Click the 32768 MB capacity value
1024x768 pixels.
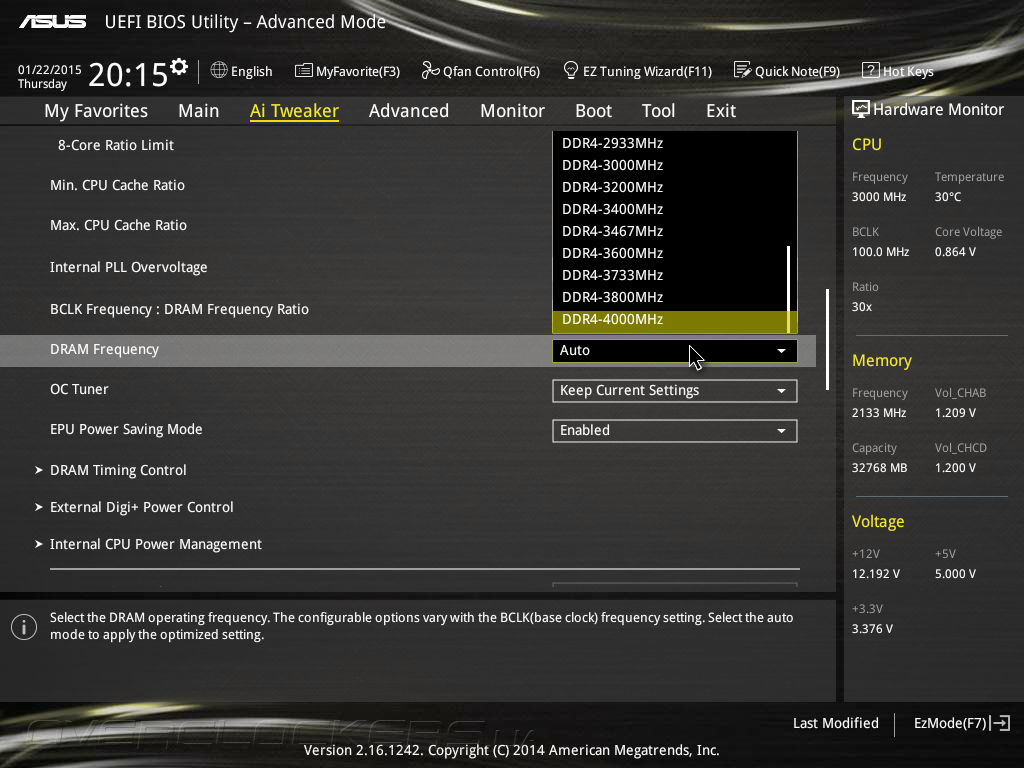click(879, 468)
